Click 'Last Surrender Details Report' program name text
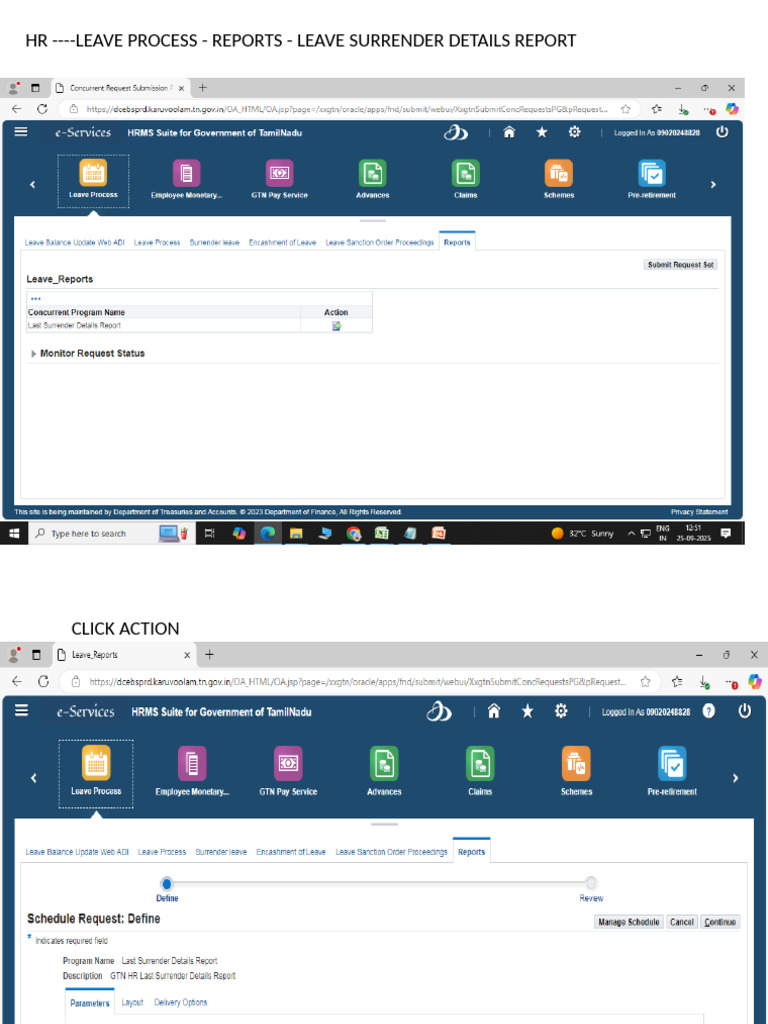Screen dimensions: 768x1024 click(x=74, y=325)
